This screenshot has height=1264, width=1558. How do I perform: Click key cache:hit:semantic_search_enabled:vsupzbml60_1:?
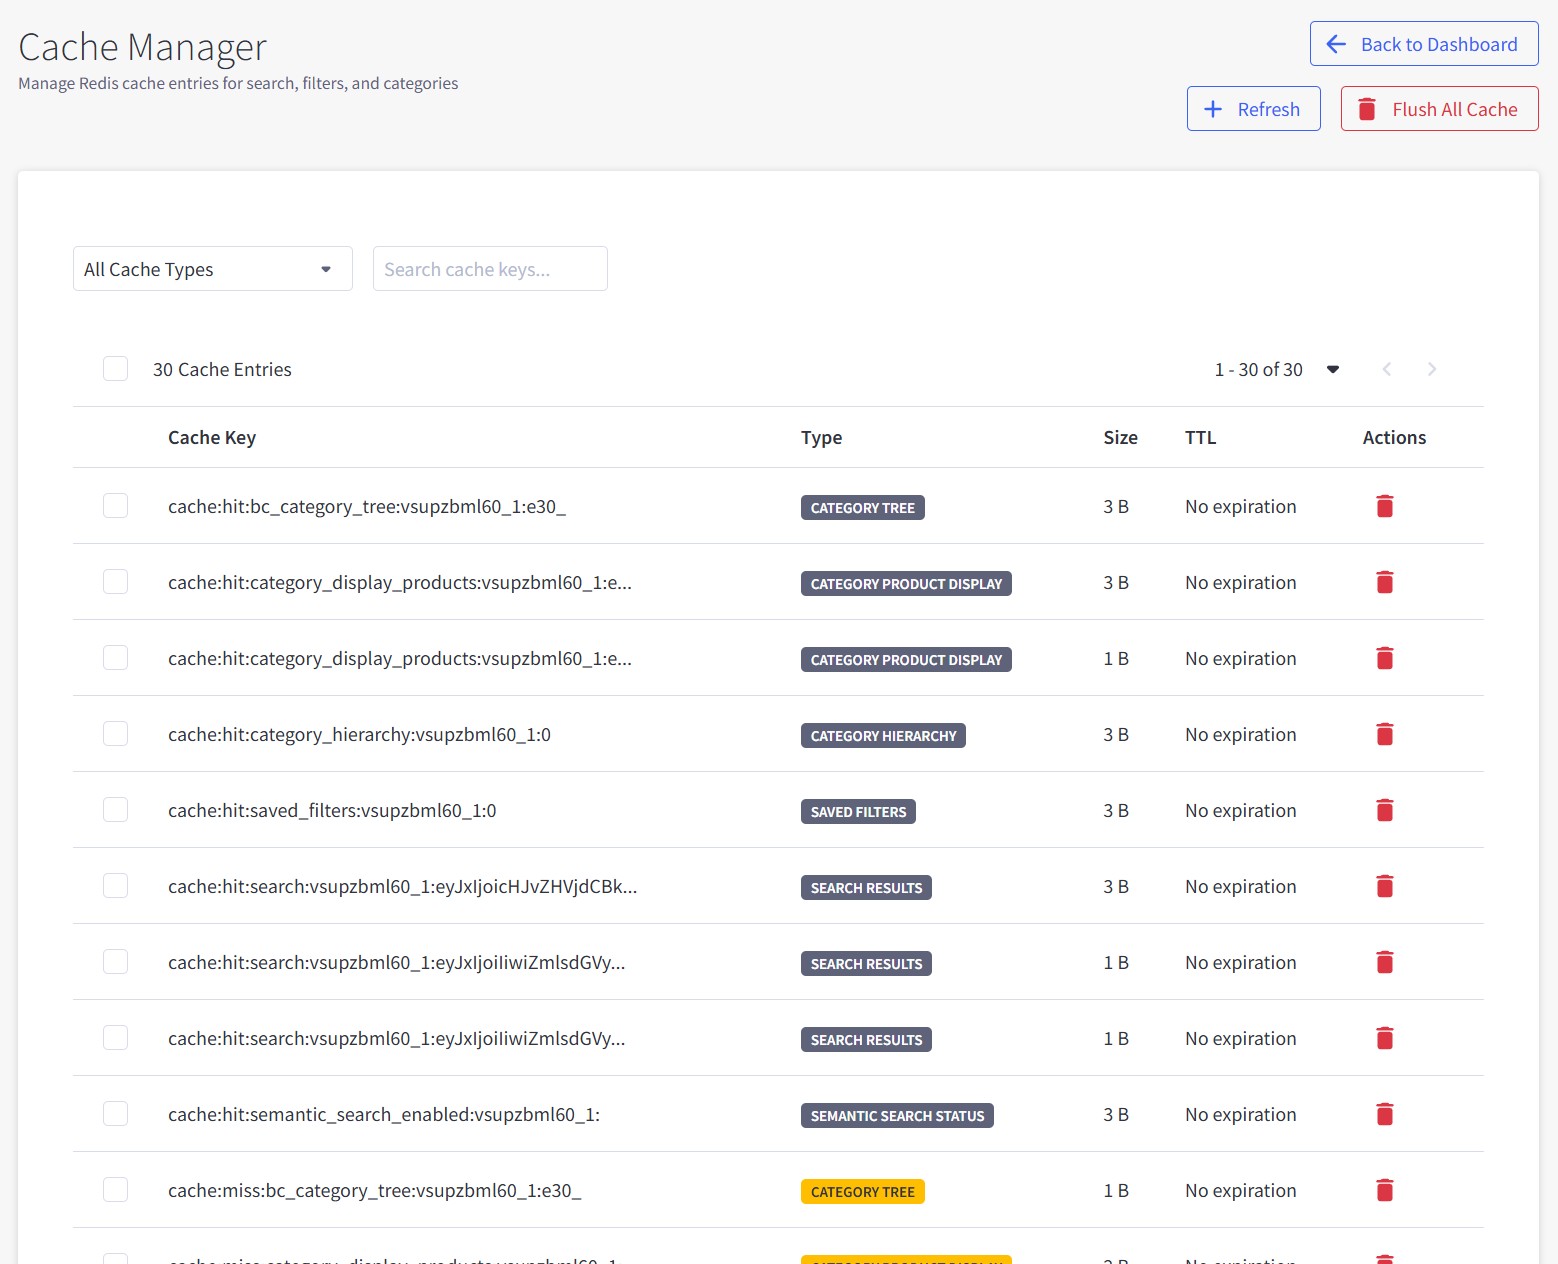pos(384,1114)
